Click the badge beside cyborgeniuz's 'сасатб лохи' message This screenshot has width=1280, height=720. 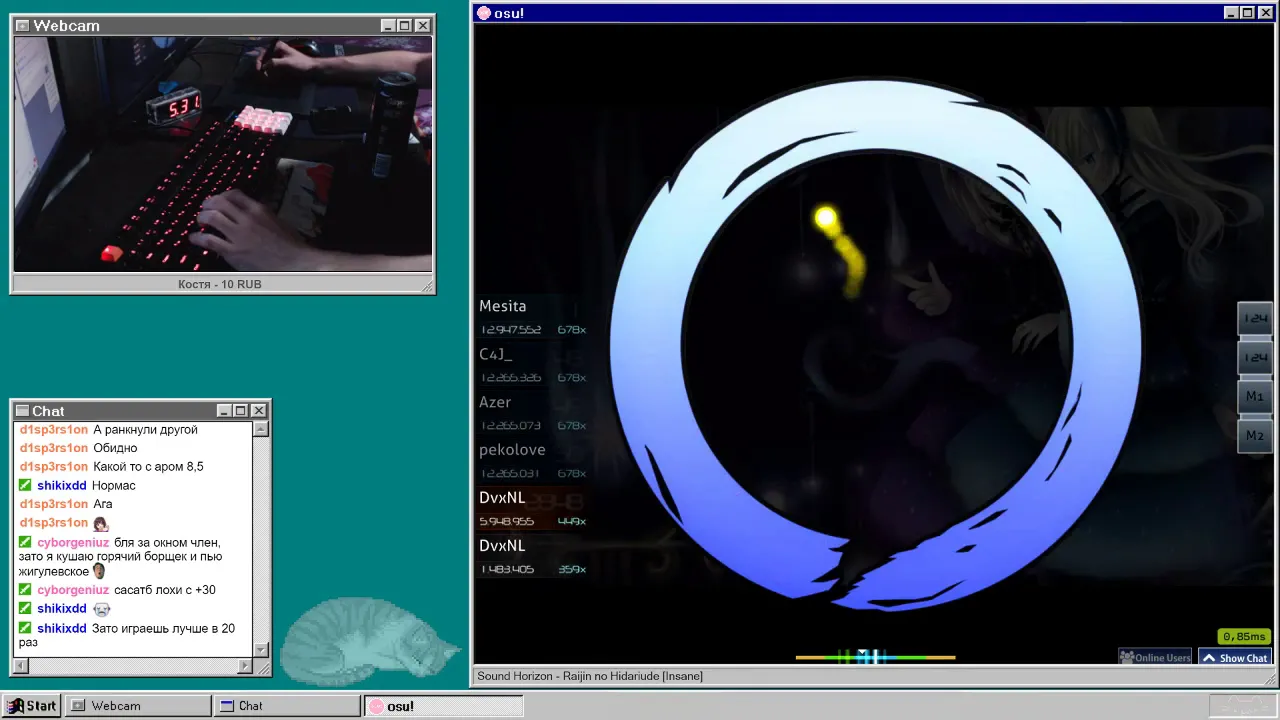(26, 590)
